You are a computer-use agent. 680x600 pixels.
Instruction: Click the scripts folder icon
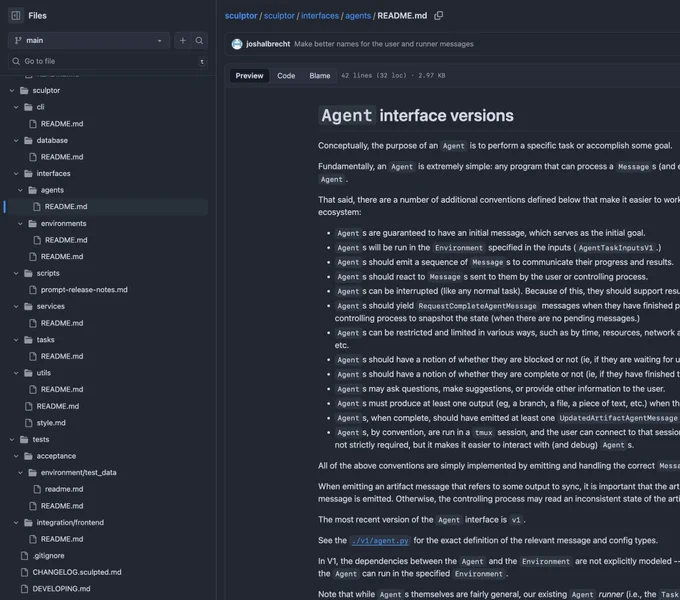(x=29, y=274)
